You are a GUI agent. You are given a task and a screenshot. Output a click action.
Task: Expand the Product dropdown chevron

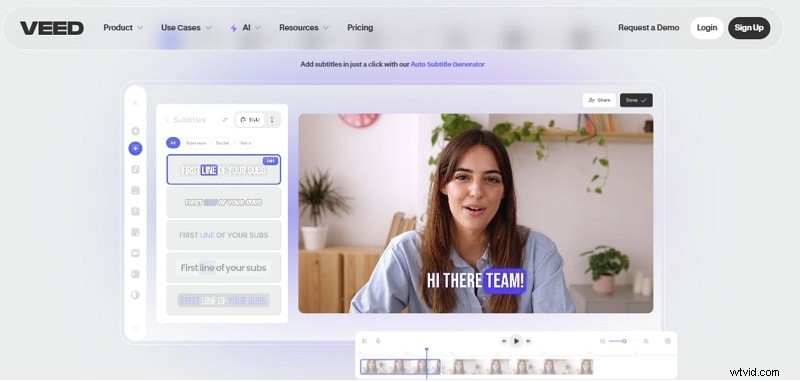pos(140,28)
